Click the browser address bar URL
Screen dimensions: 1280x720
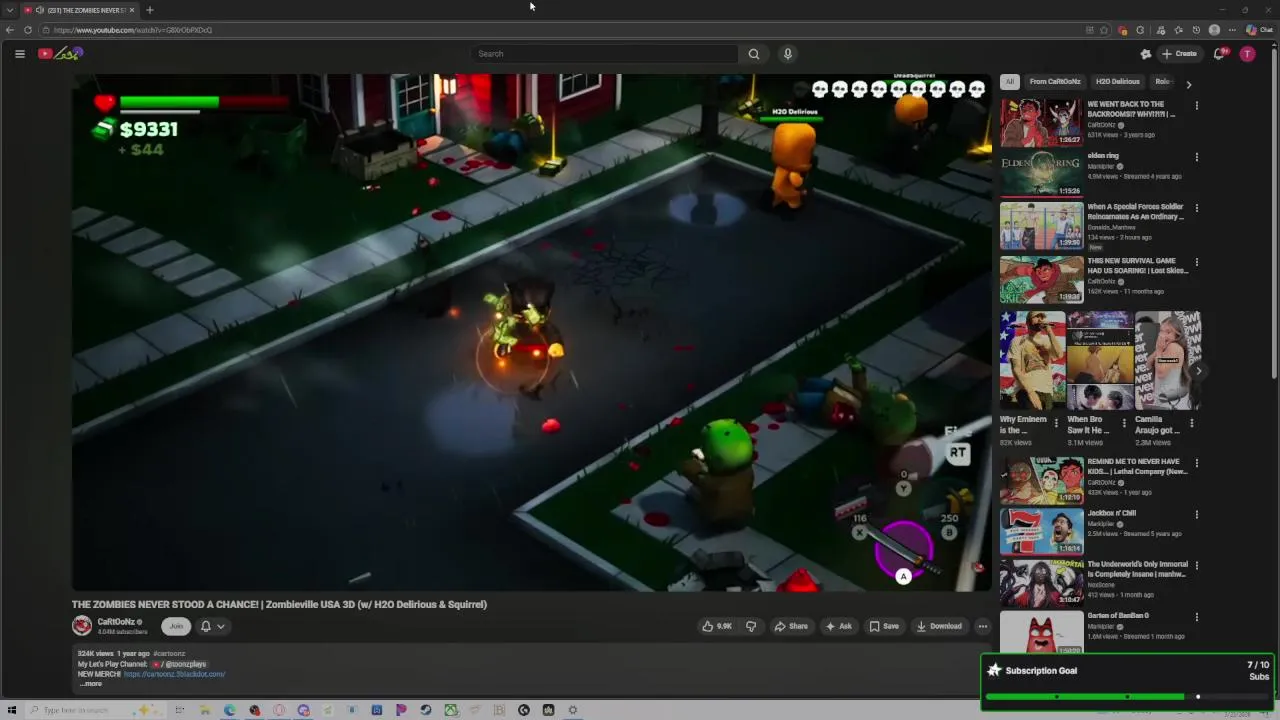[133, 30]
